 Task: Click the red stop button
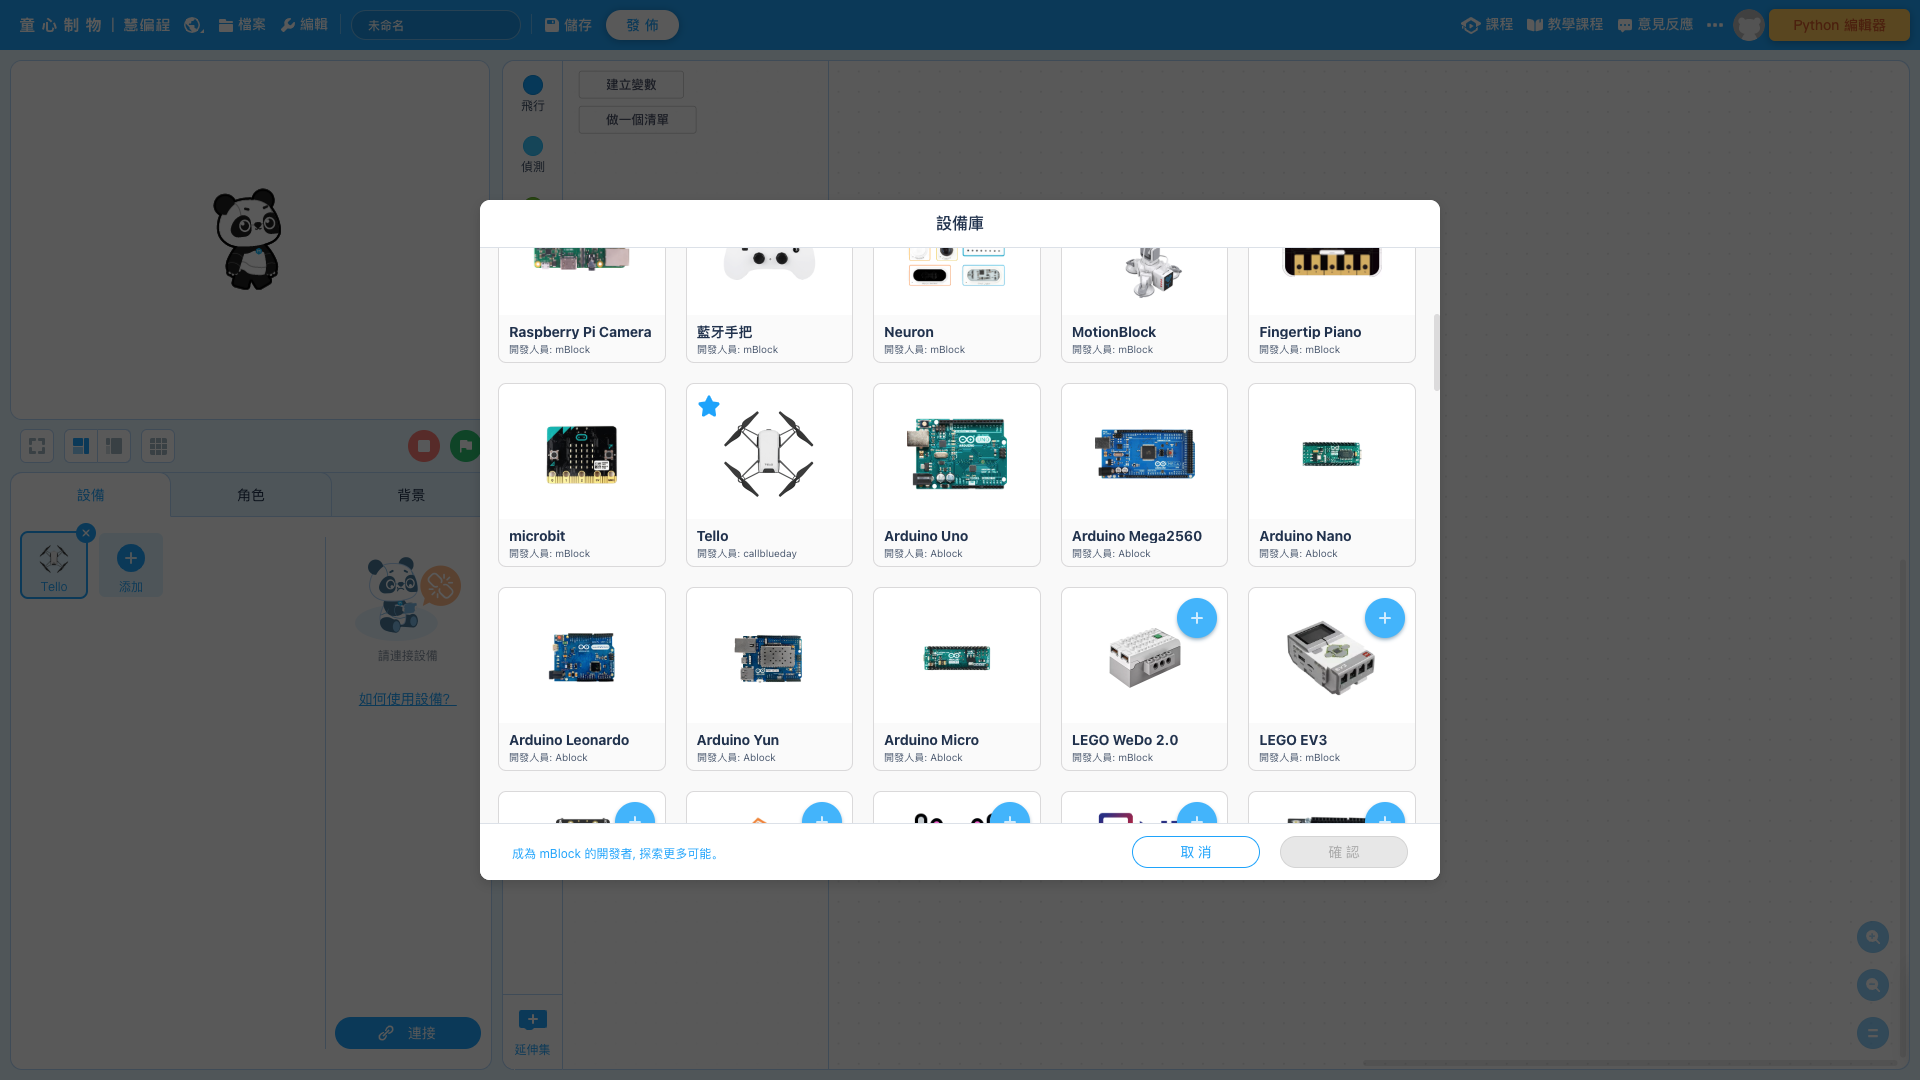(x=424, y=446)
